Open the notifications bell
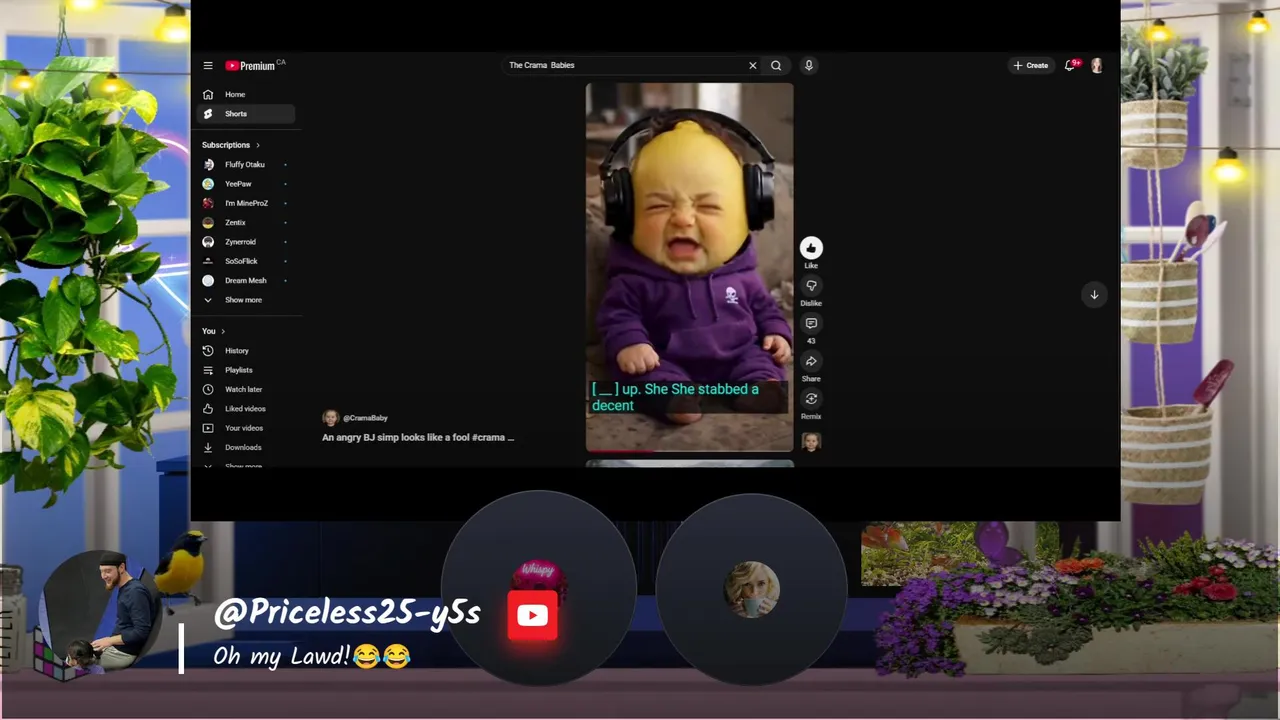 (1070, 65)
